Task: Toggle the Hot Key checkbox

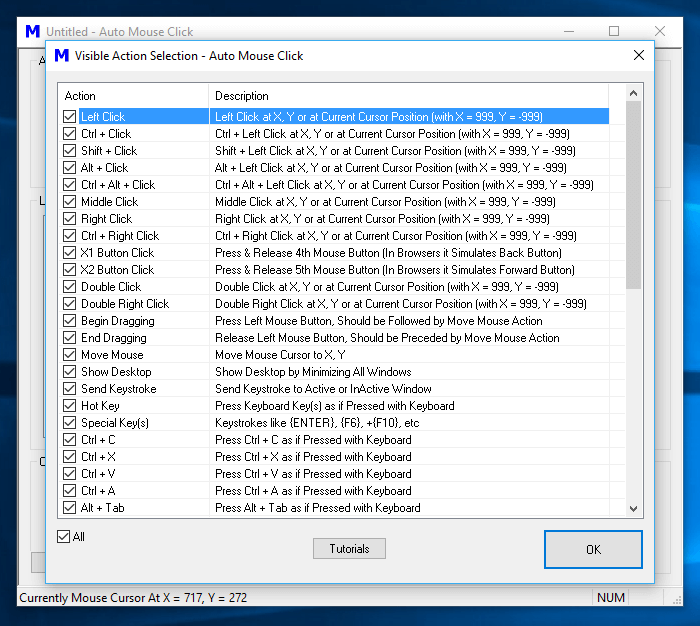Action: point(69,405)
